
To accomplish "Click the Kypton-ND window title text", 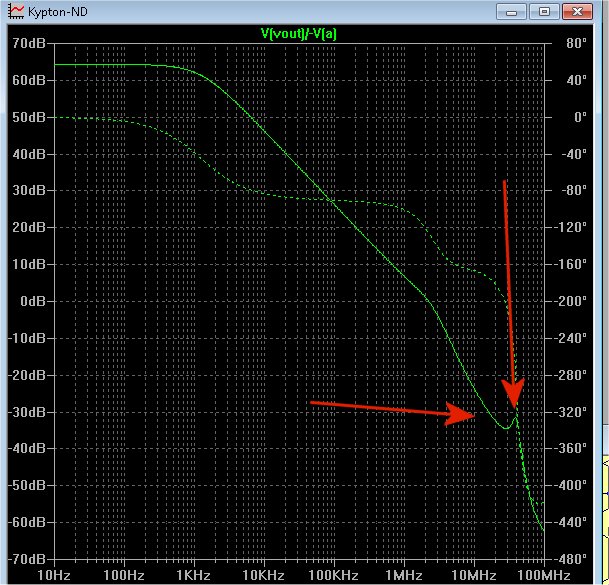I will tap(58, 12).
